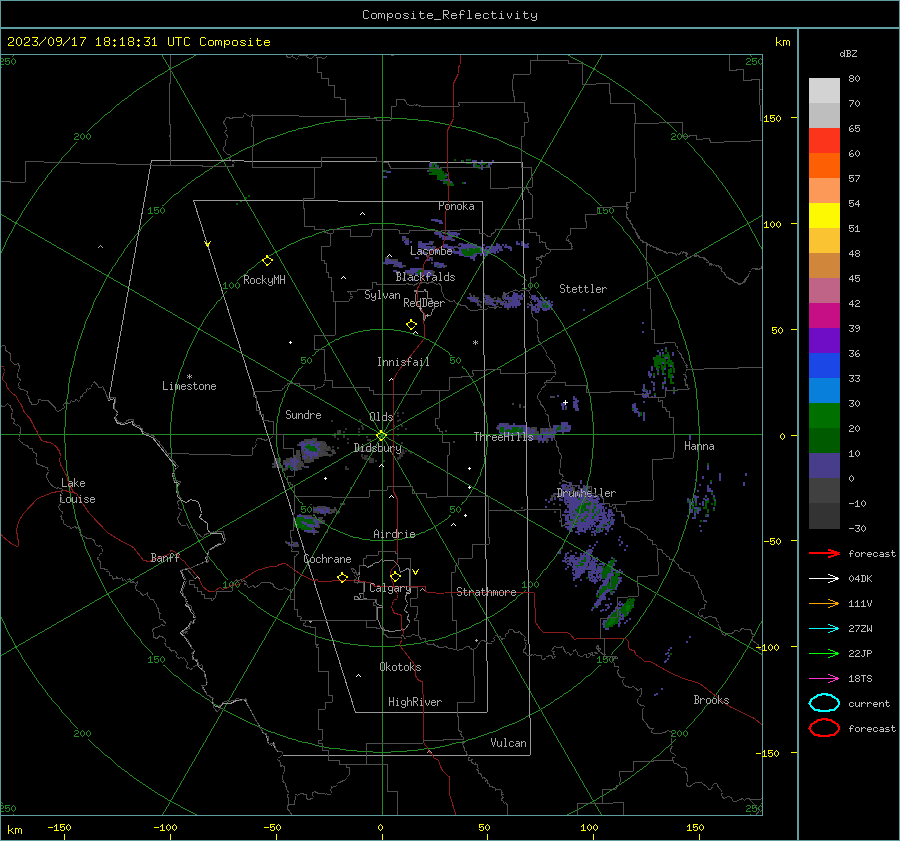
Task: Click the yellow radar site diamond near Didsbury
Action: (x=382, y=435)
